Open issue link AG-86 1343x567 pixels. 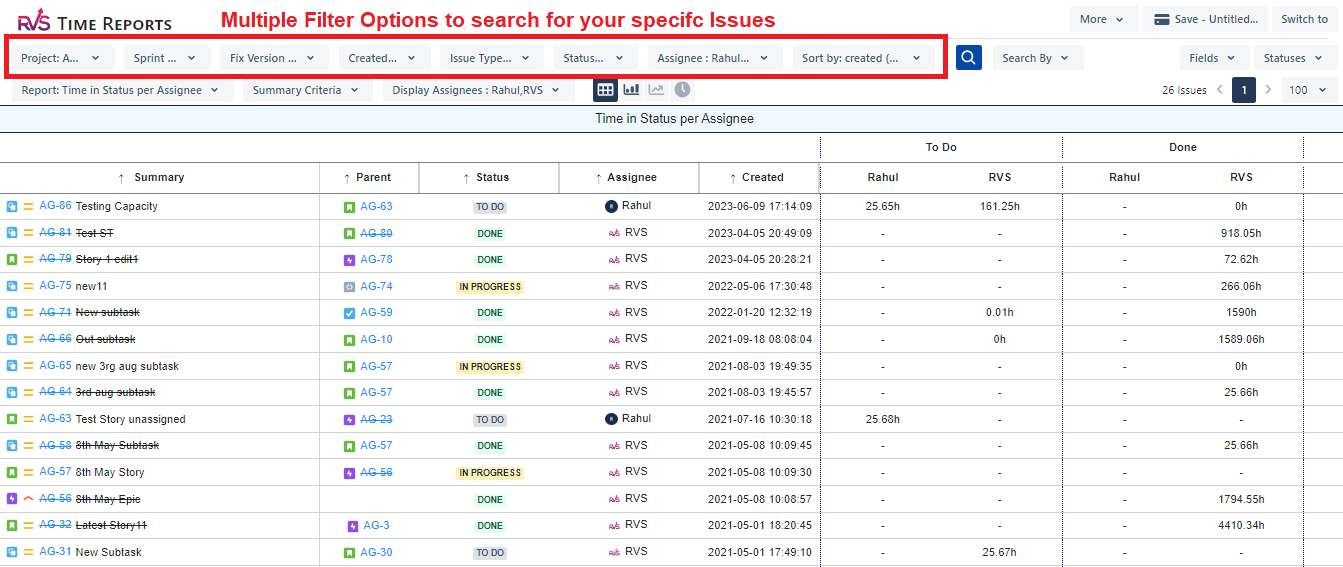(55, 206)
